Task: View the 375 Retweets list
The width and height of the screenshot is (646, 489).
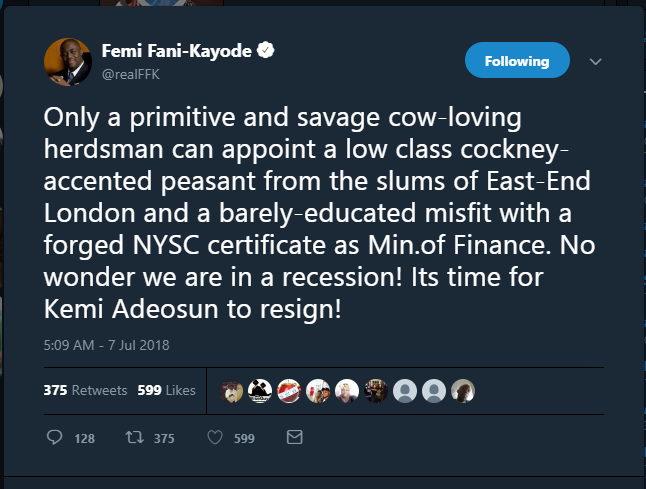Action: click(78, 390)
